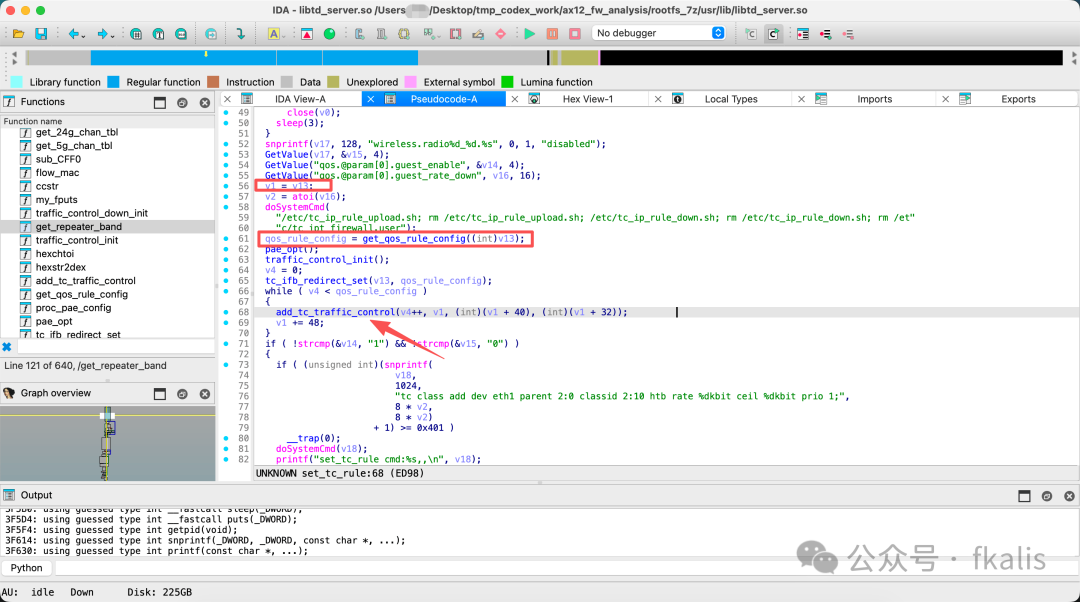Image resolution: width=1080 pixels, height=602 pixels.
Task: Select pae_opt in the function list
Action: click(54, 321)
